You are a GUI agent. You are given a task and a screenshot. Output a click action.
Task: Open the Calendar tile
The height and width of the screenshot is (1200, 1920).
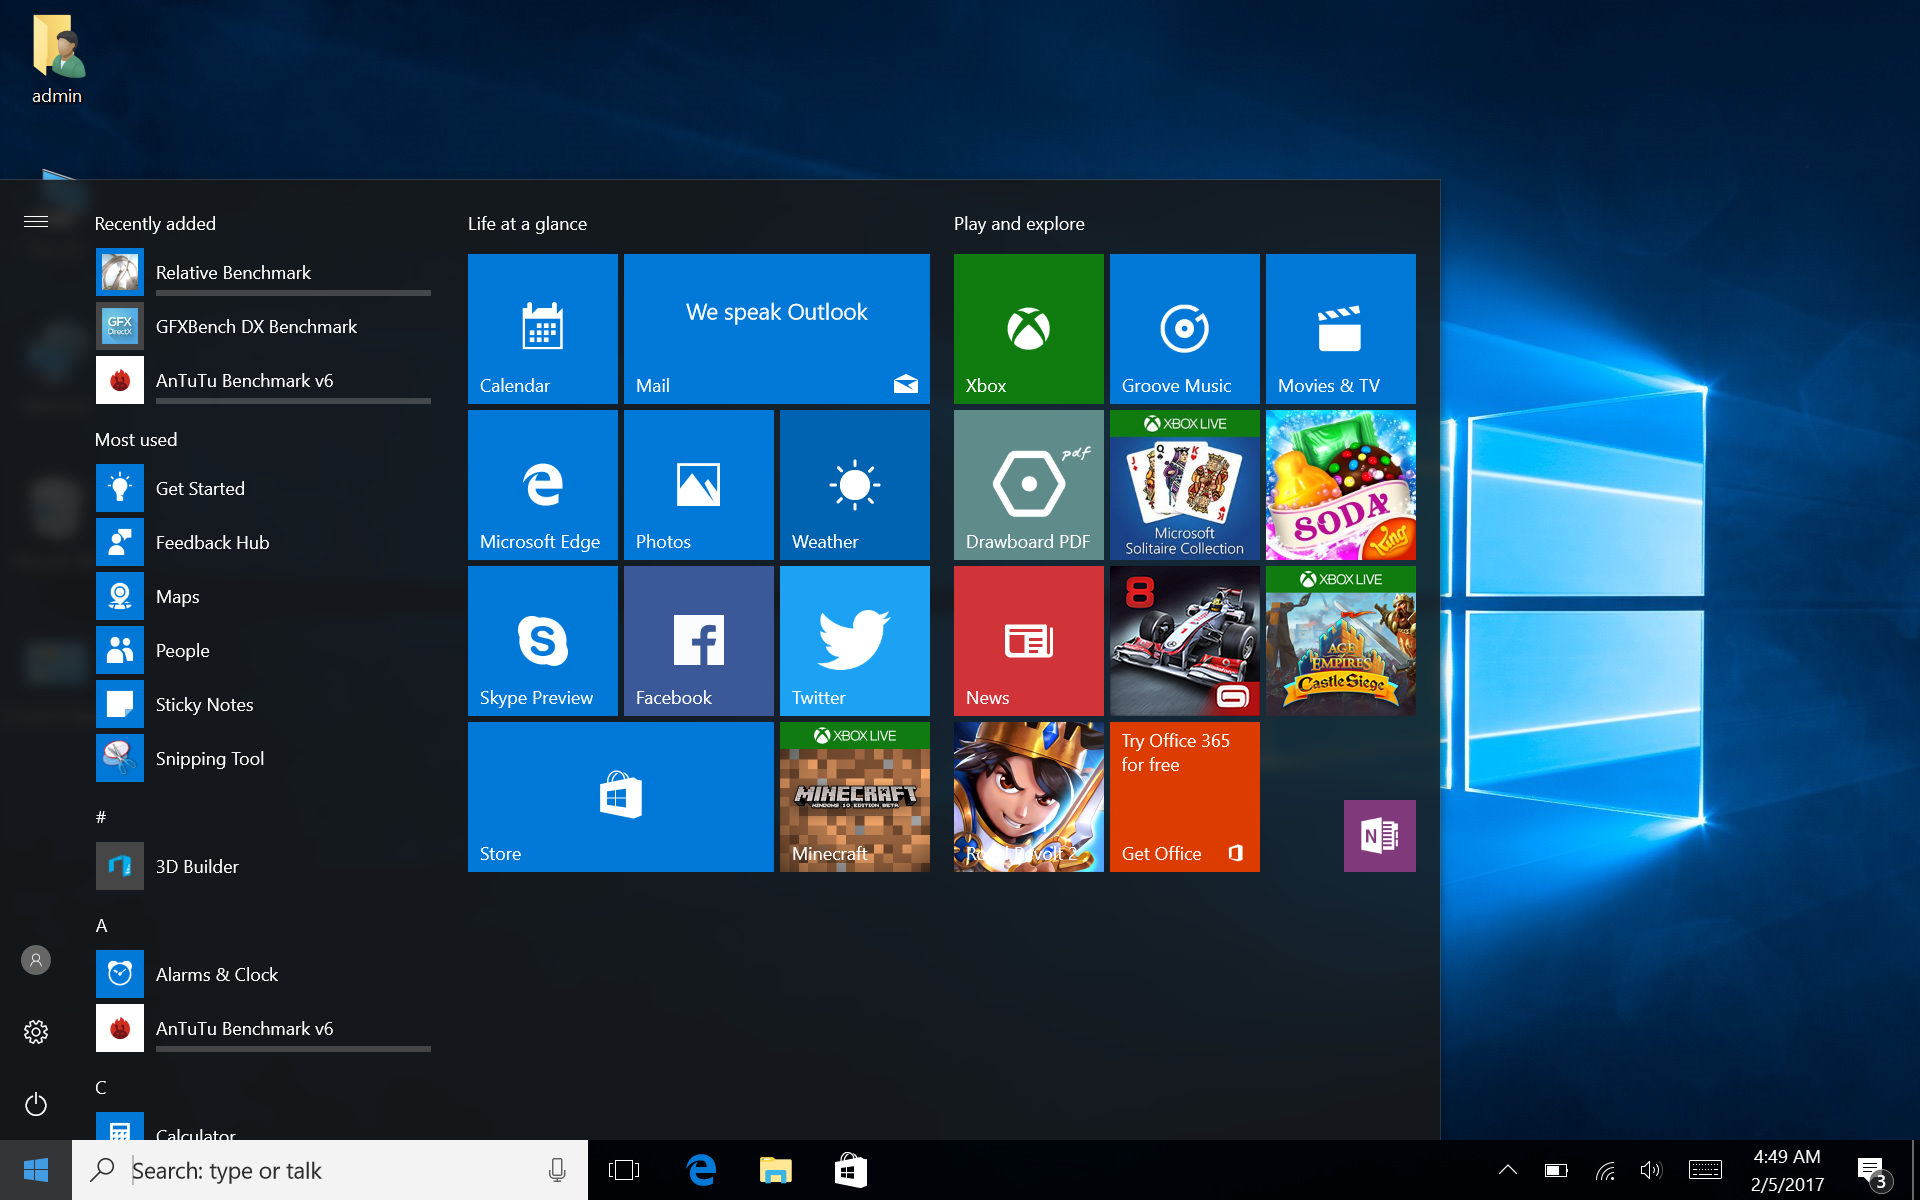pos(543,329)
